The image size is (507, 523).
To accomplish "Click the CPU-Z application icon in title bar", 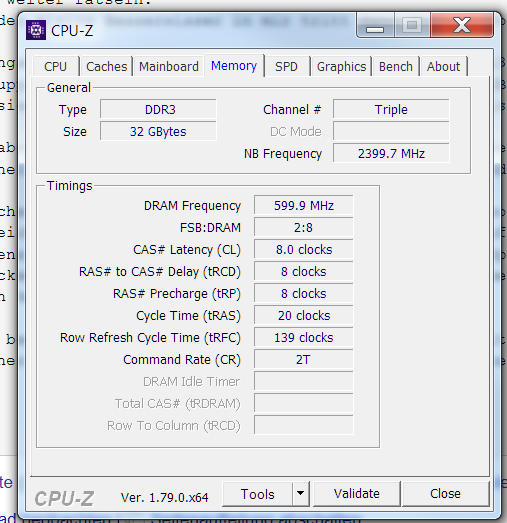I will pos(36,30).
